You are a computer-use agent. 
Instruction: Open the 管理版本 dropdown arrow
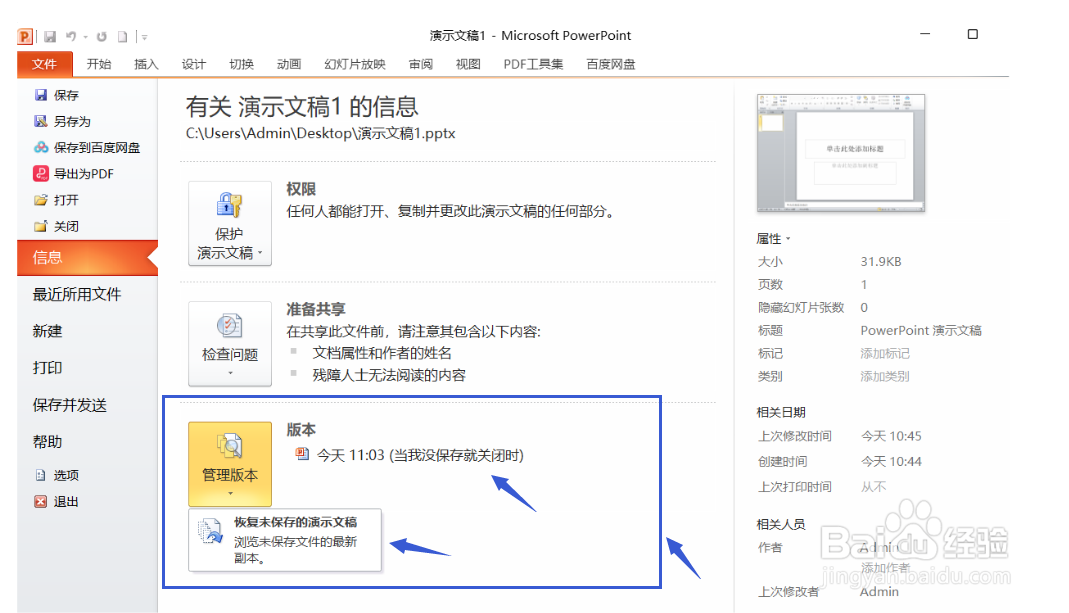tap(230, 493)
